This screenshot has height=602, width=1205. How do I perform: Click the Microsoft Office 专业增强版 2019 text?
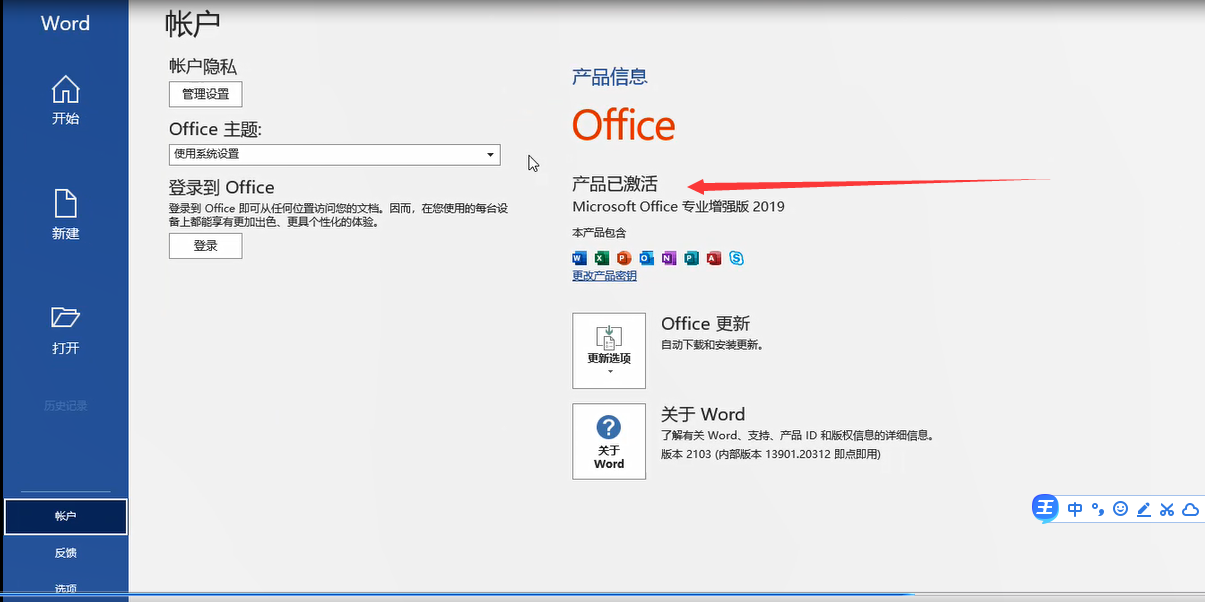678,207
